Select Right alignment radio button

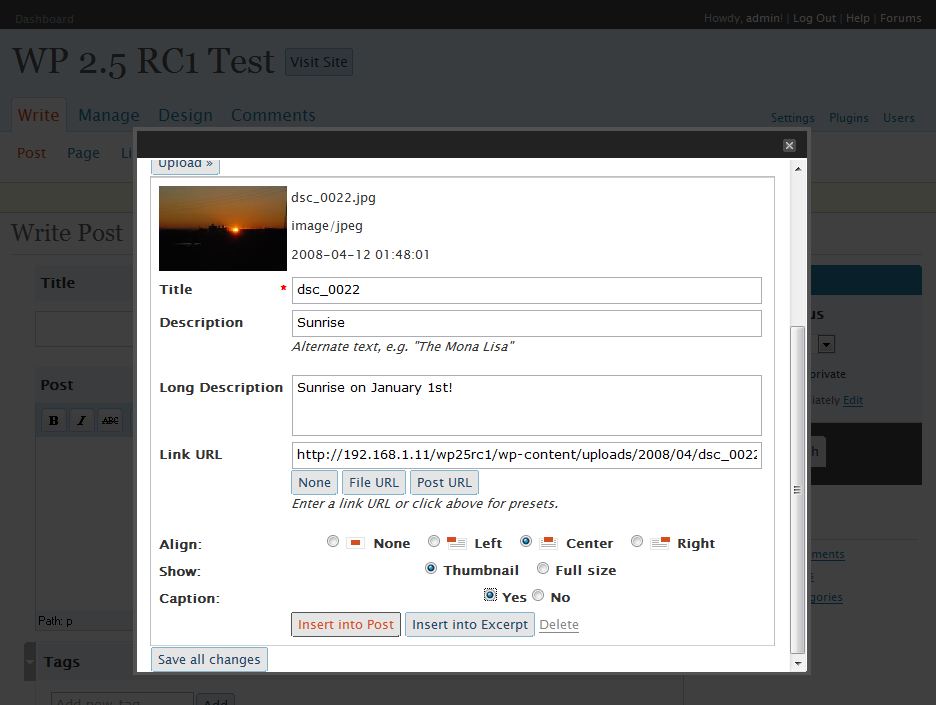coord(637,541)
